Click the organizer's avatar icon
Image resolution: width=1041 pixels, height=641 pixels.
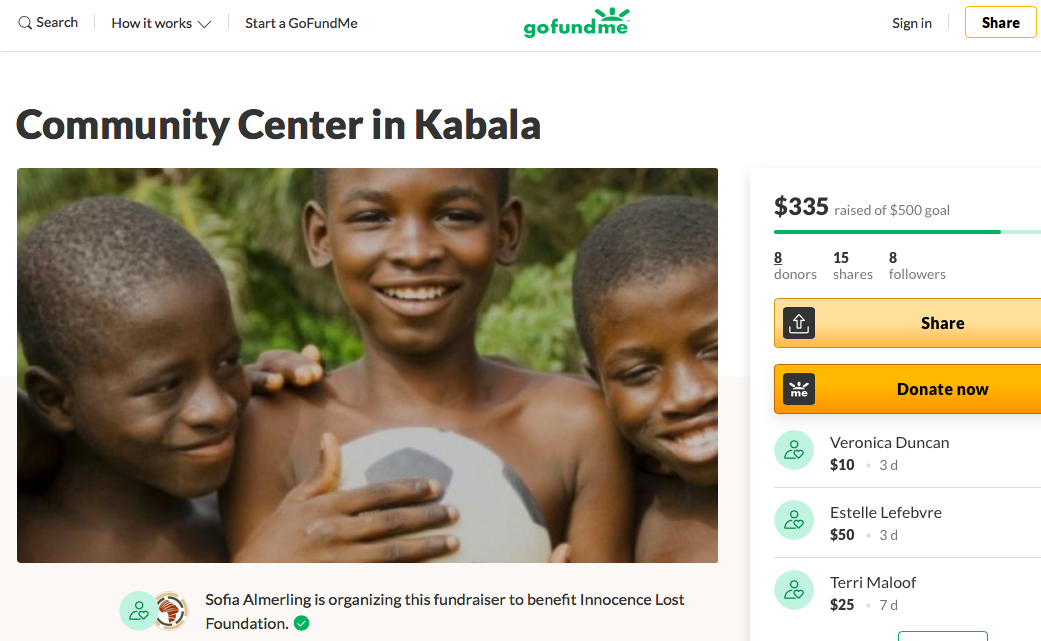click(138, 611)
